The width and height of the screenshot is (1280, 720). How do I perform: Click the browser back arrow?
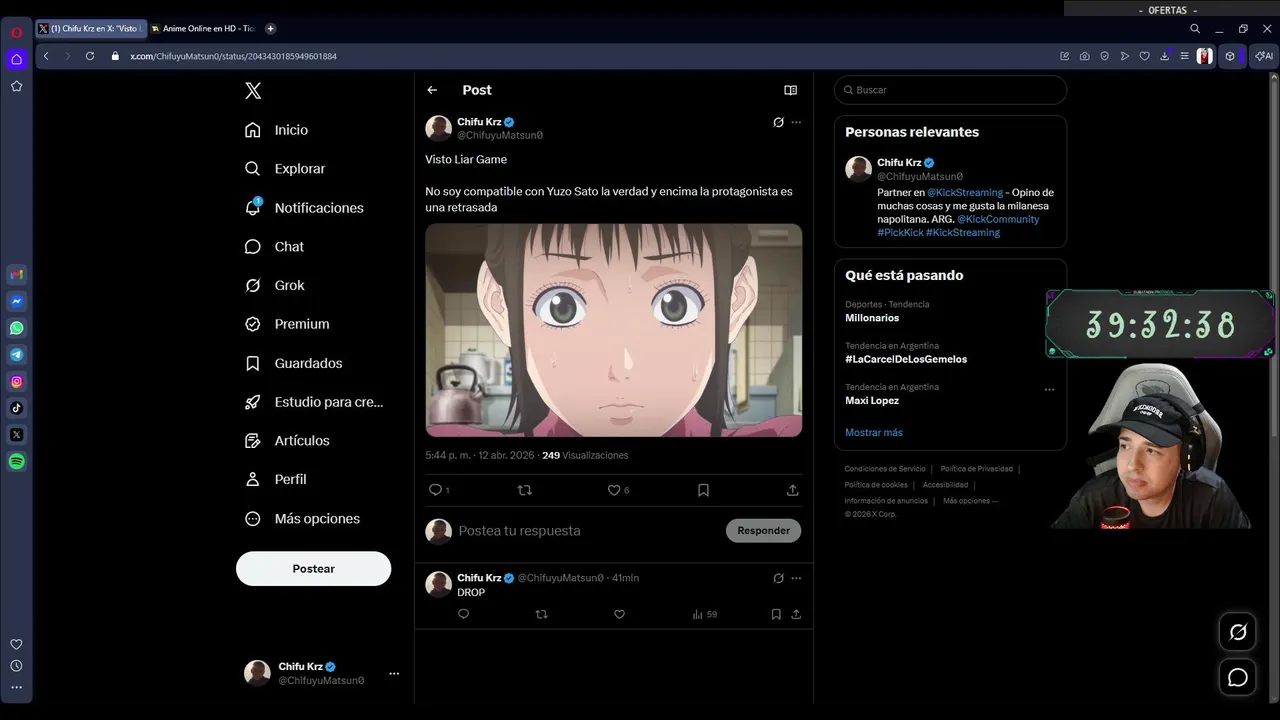pos(46,56)
